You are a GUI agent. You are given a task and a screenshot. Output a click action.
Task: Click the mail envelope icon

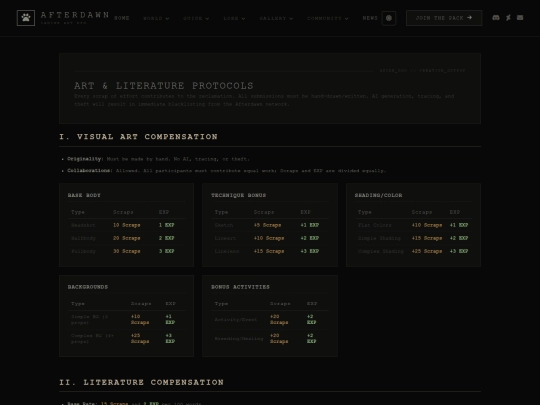(520, 18)
